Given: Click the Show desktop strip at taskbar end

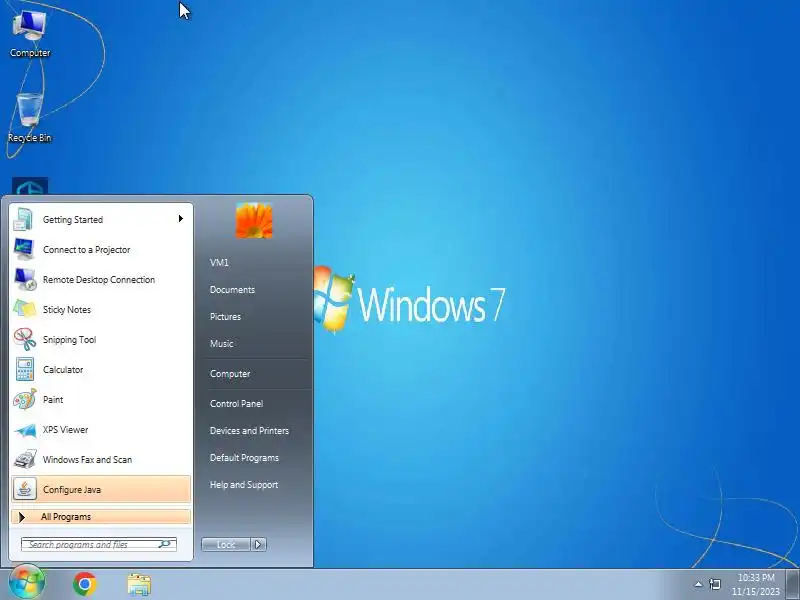Looking at the screenshot, I should click(793, 584).
